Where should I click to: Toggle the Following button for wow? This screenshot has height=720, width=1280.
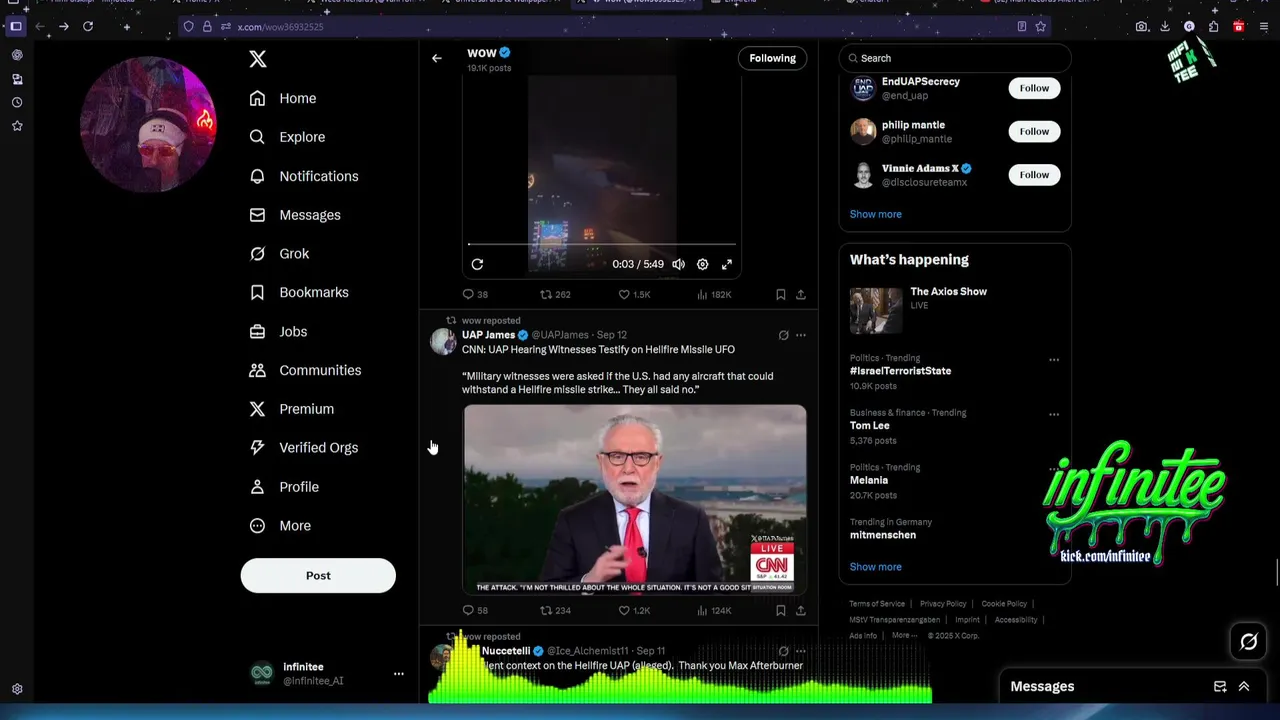pyautogui.click(x=772, y=58)
